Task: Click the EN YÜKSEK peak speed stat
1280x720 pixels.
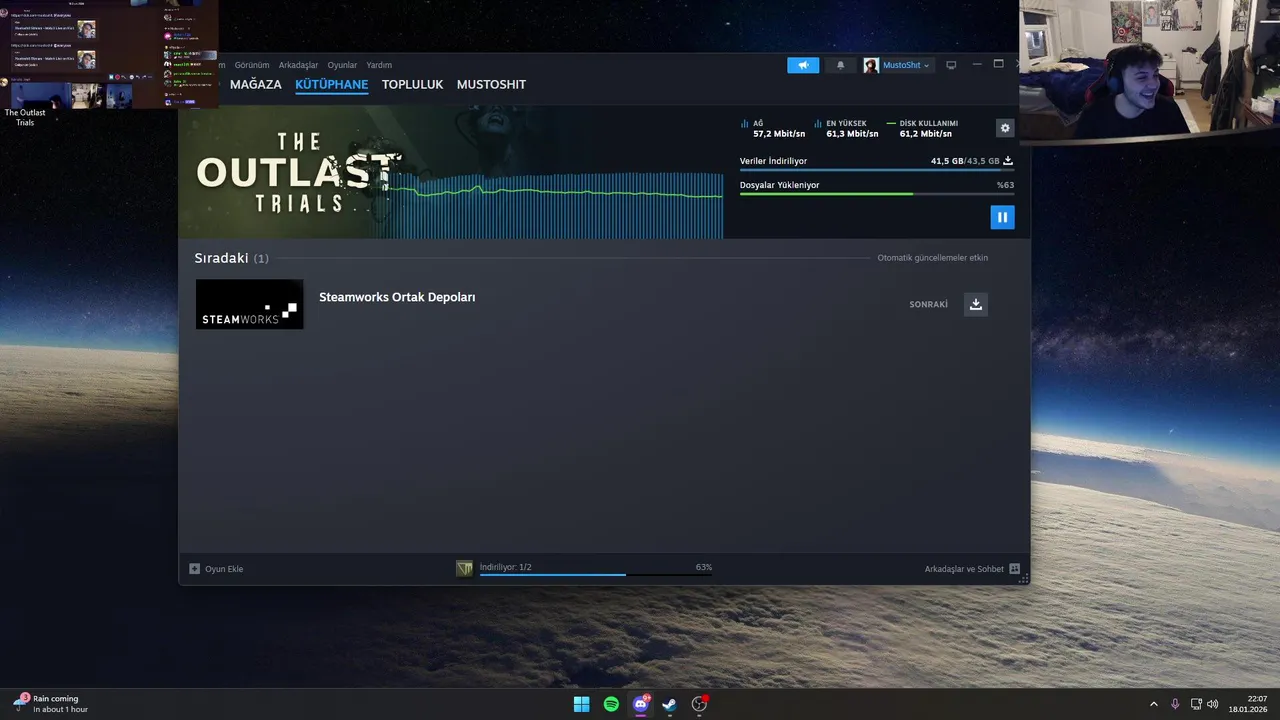Action: pos(846,129)
